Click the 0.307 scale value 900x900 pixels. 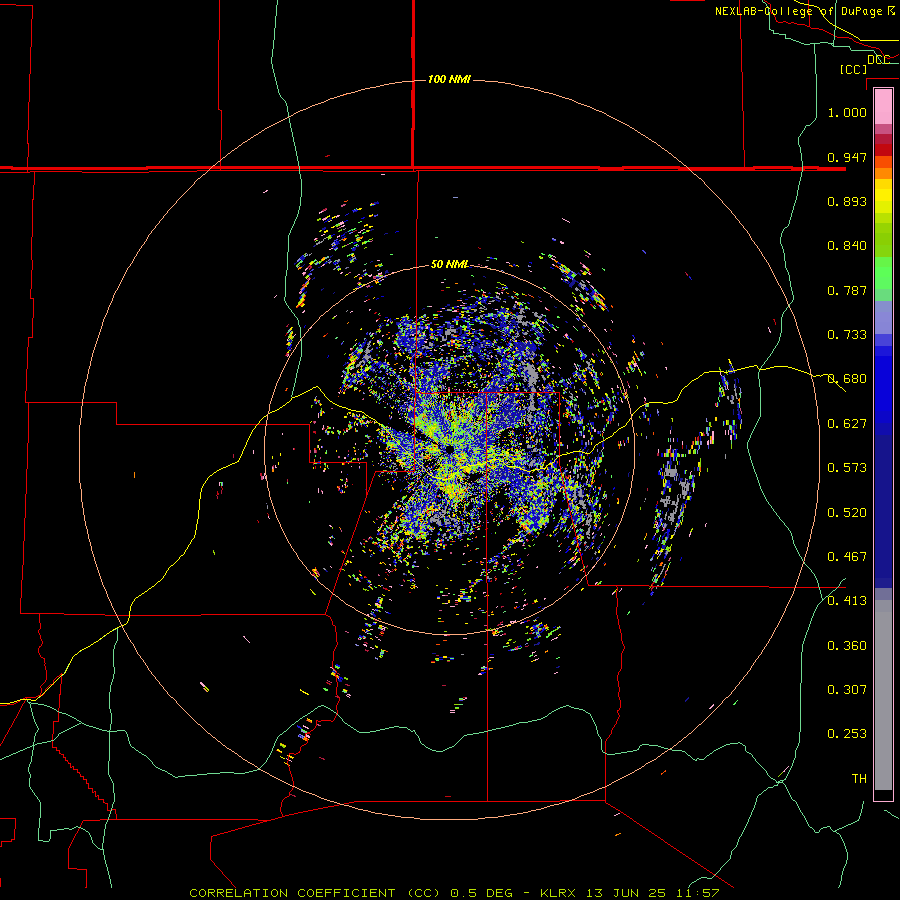coord(847,690)
